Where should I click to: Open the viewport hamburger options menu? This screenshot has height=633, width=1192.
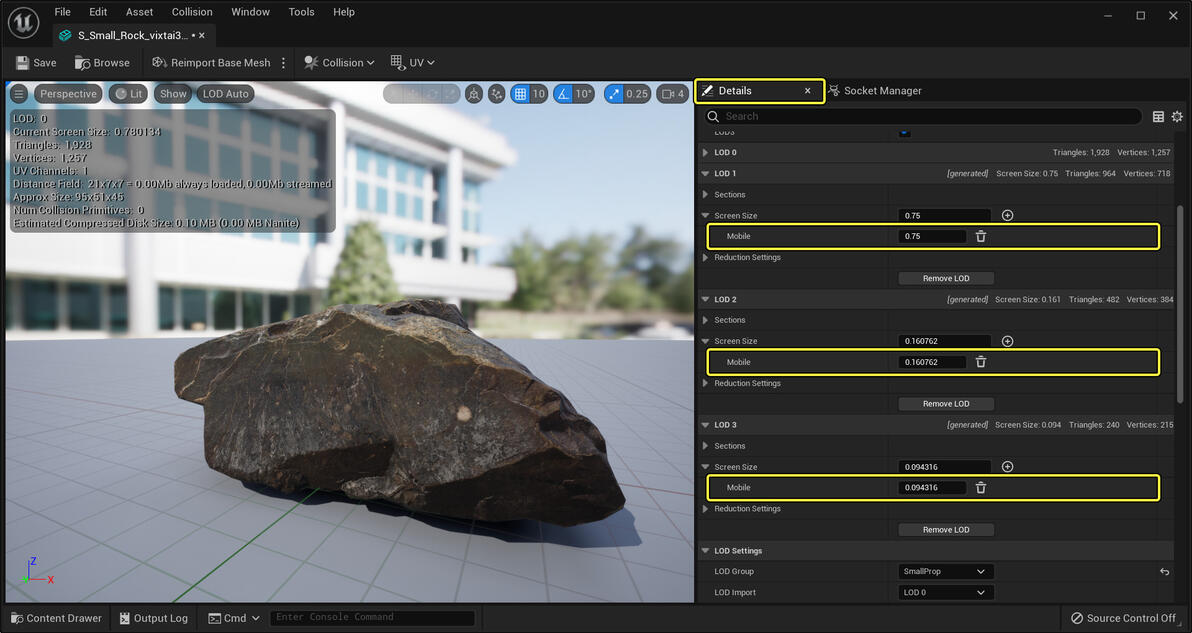point(19,94)
